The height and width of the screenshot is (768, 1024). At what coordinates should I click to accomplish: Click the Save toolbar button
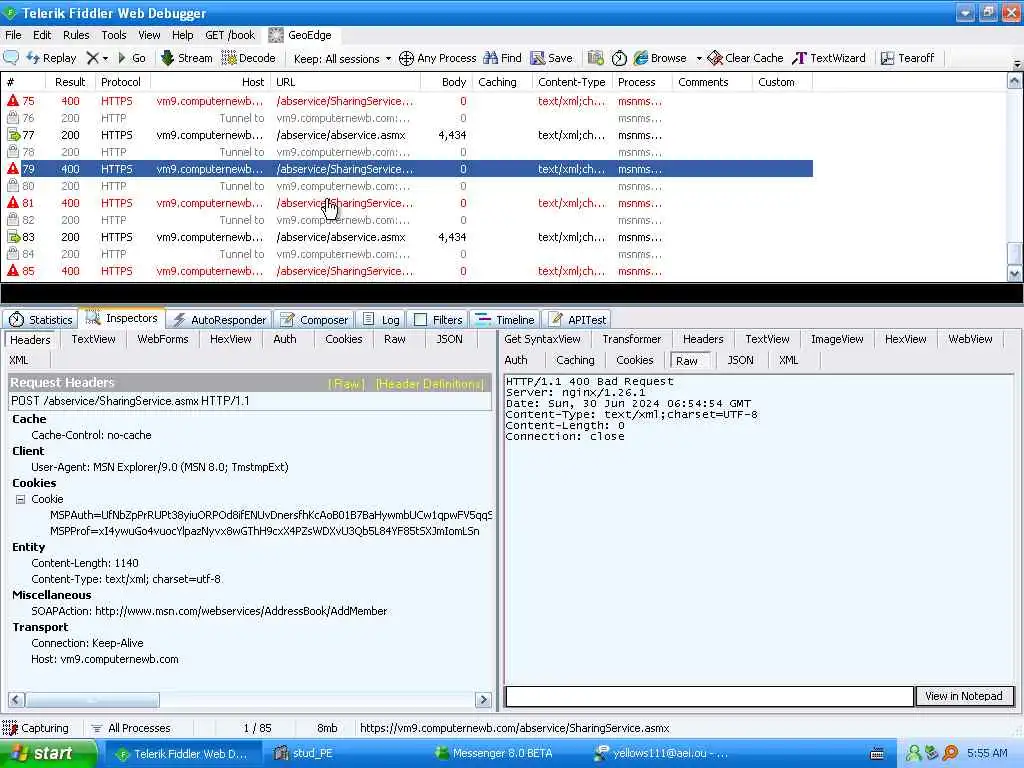[551, 58]
